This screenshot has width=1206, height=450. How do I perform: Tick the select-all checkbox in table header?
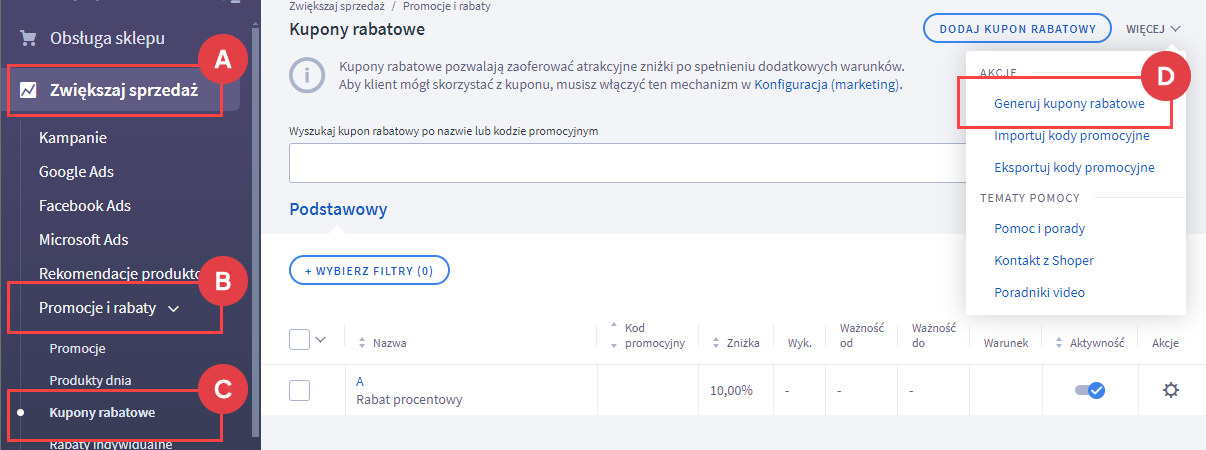[x=299, y=339]
